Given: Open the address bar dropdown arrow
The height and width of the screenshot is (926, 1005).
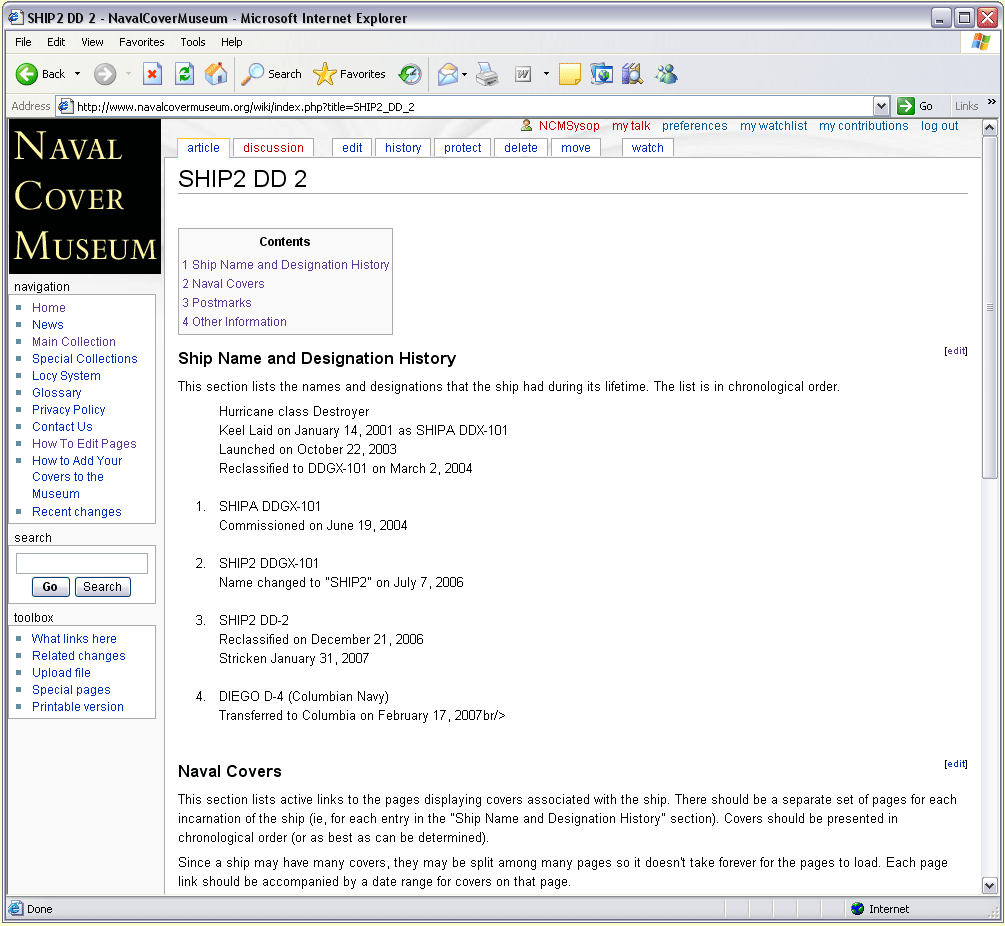Looking at the screenshot, I should 881,106.
